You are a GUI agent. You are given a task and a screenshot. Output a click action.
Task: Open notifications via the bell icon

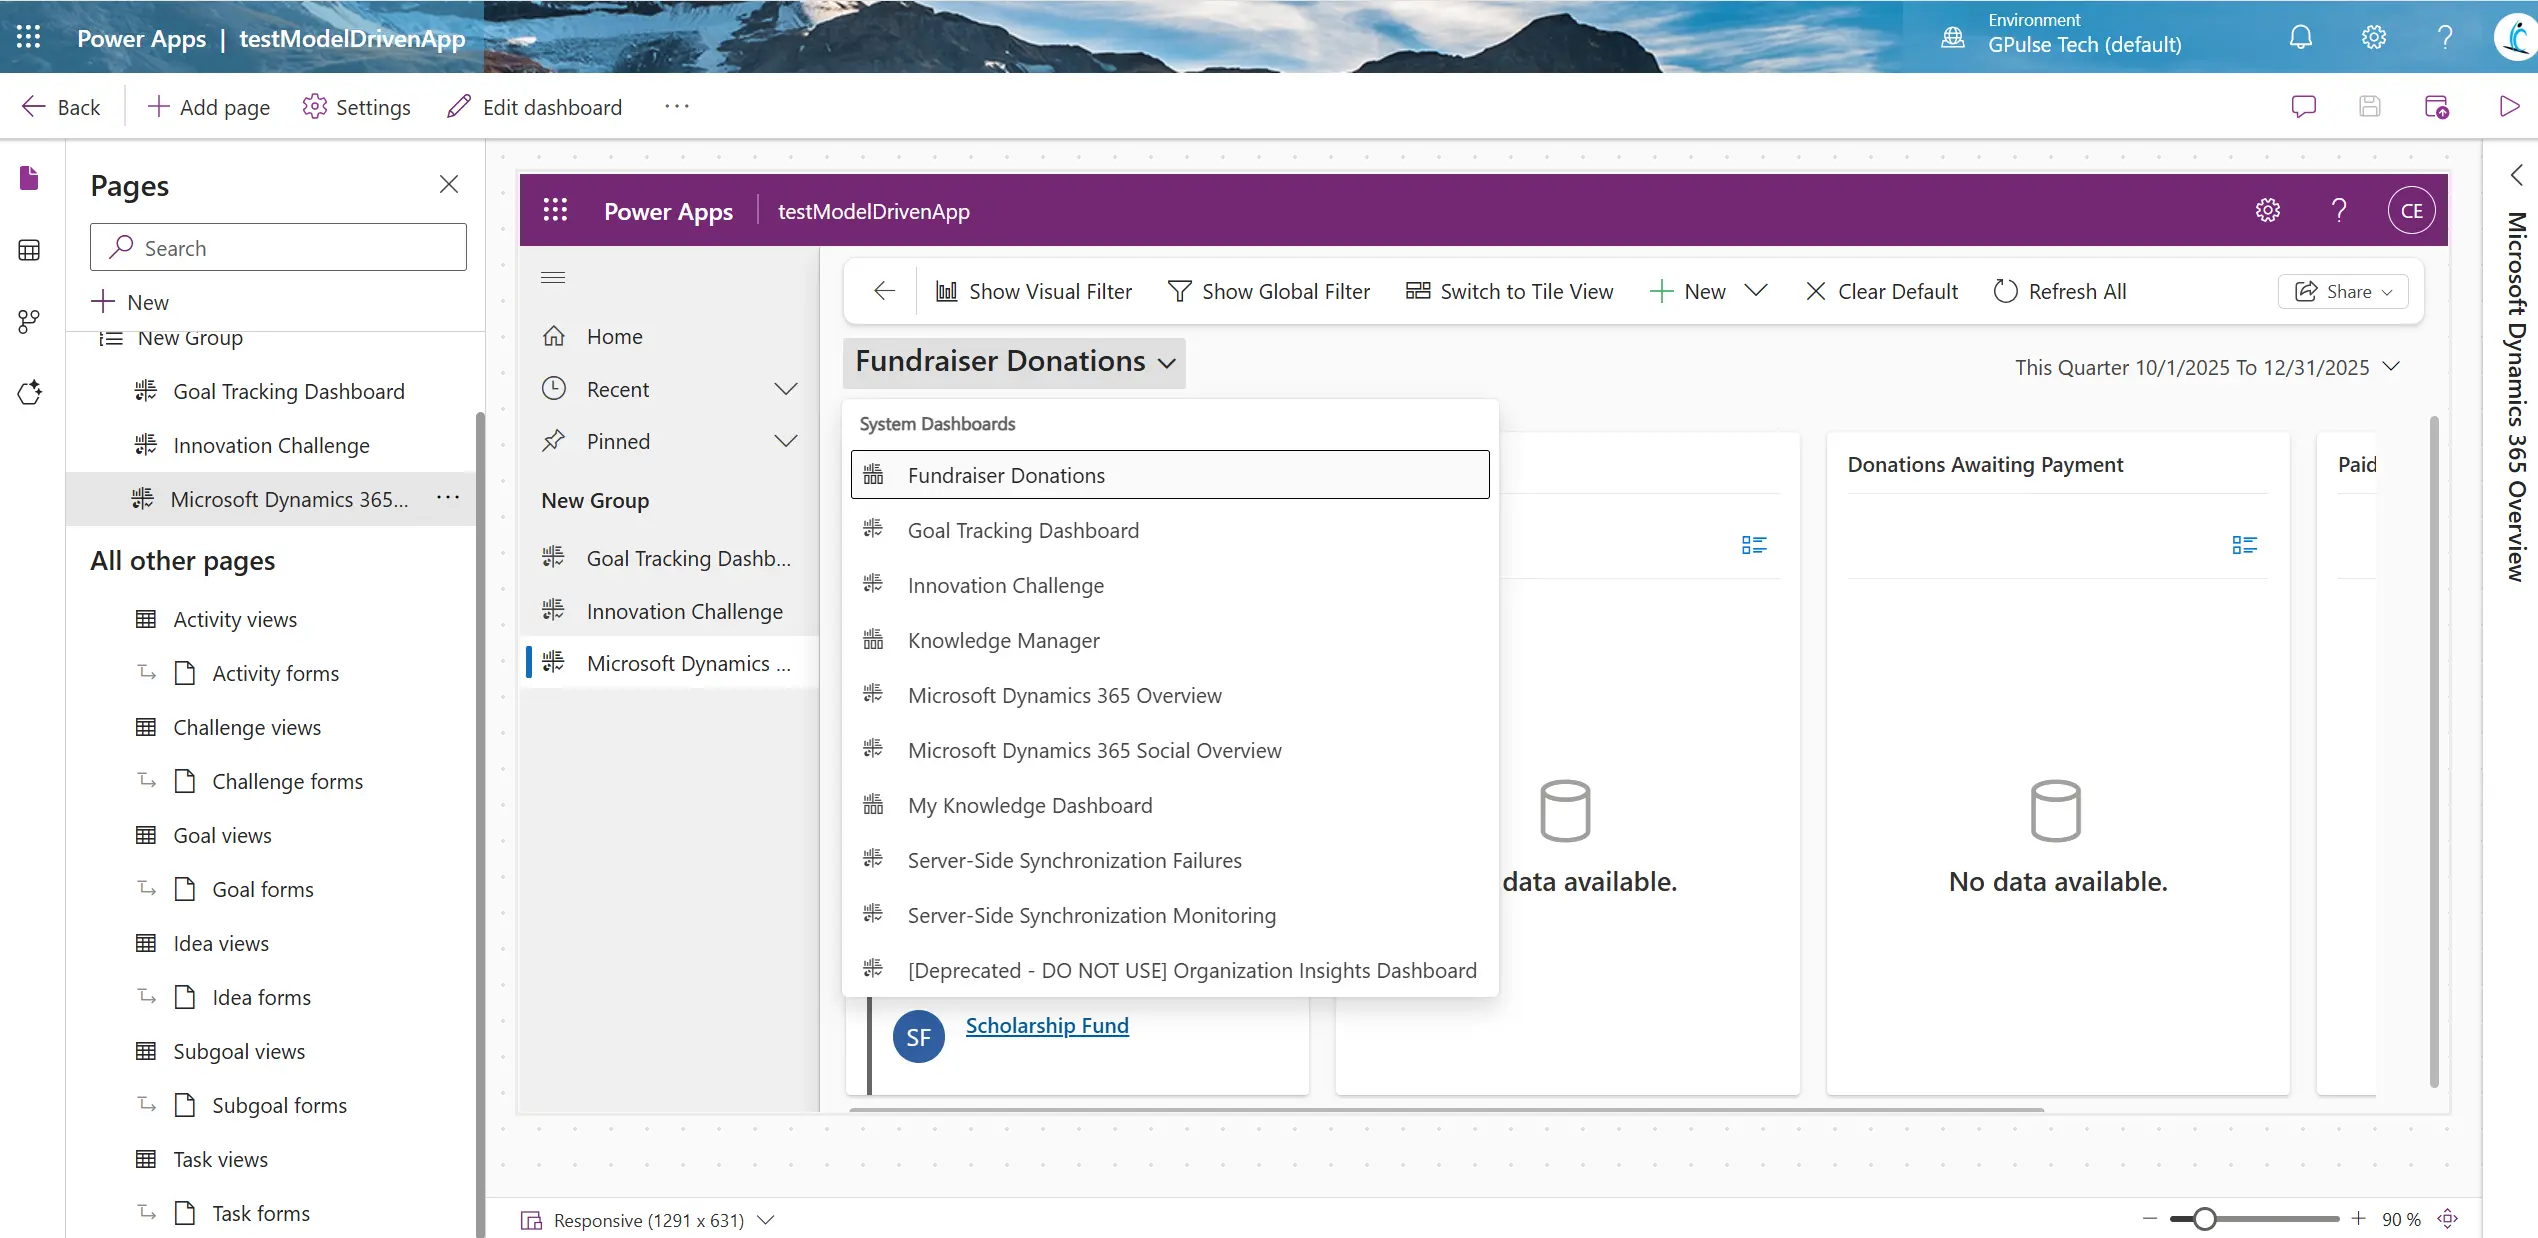coord(2301,37)
